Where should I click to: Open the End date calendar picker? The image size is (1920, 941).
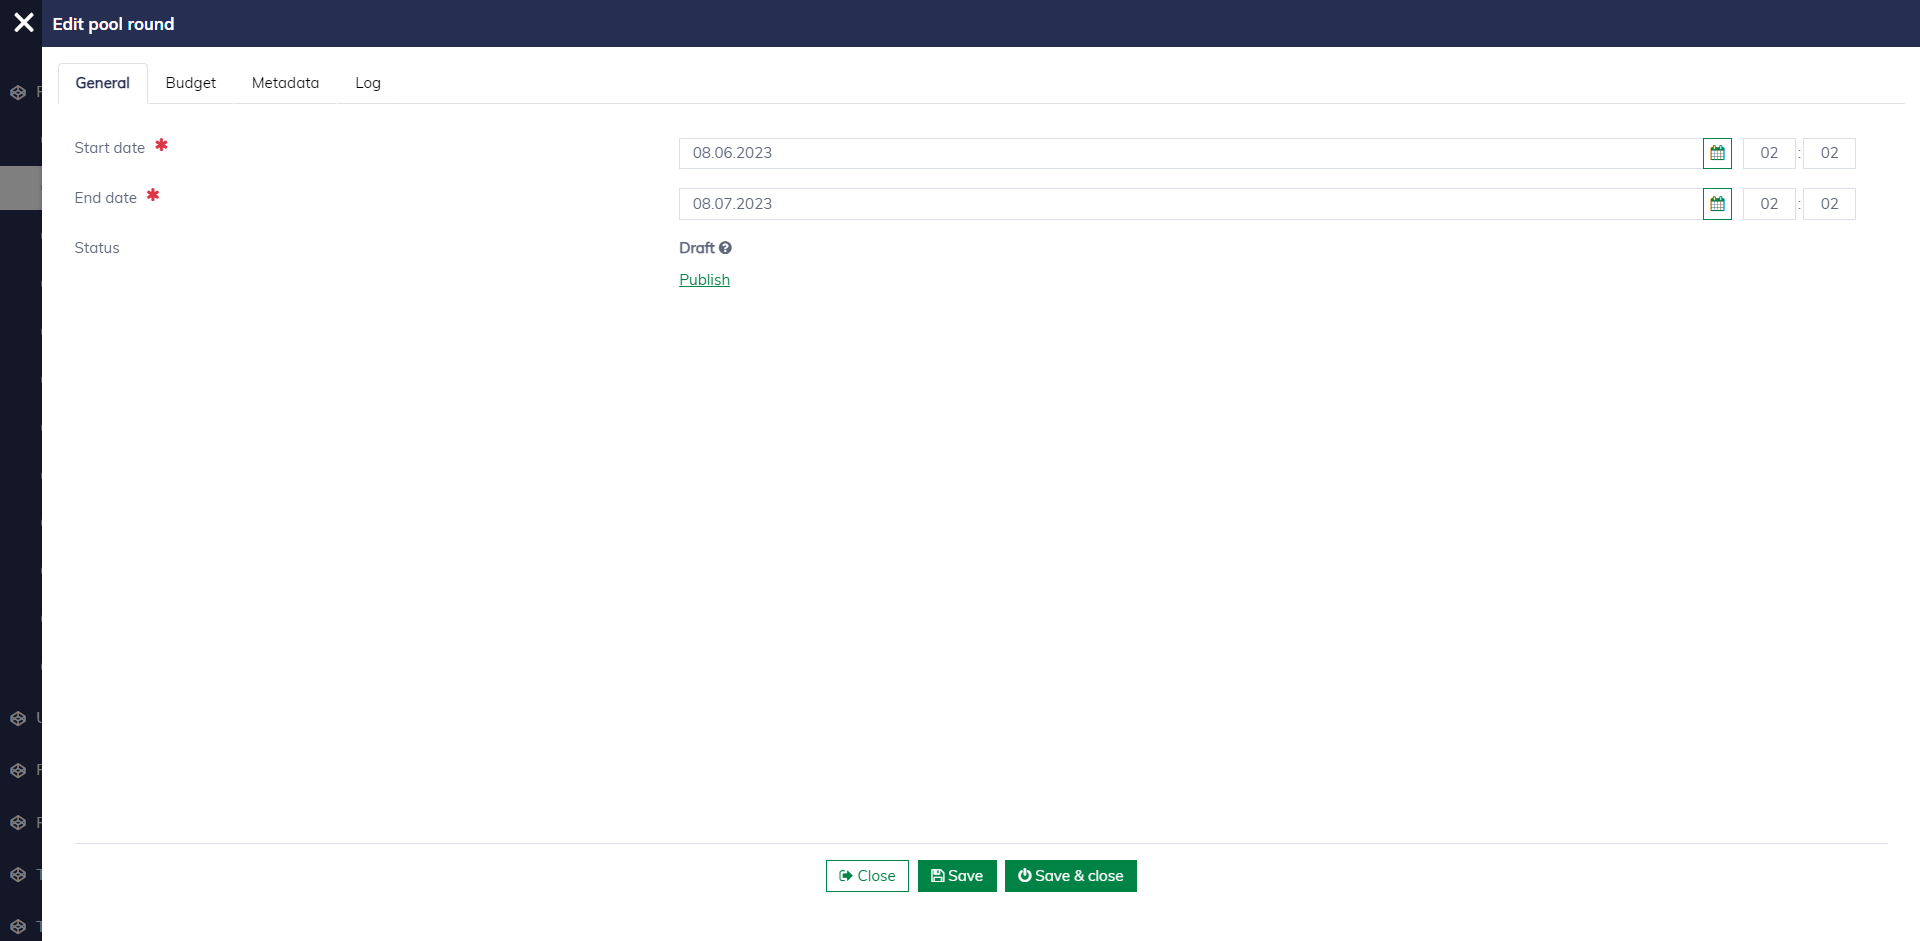point(1717,204)
